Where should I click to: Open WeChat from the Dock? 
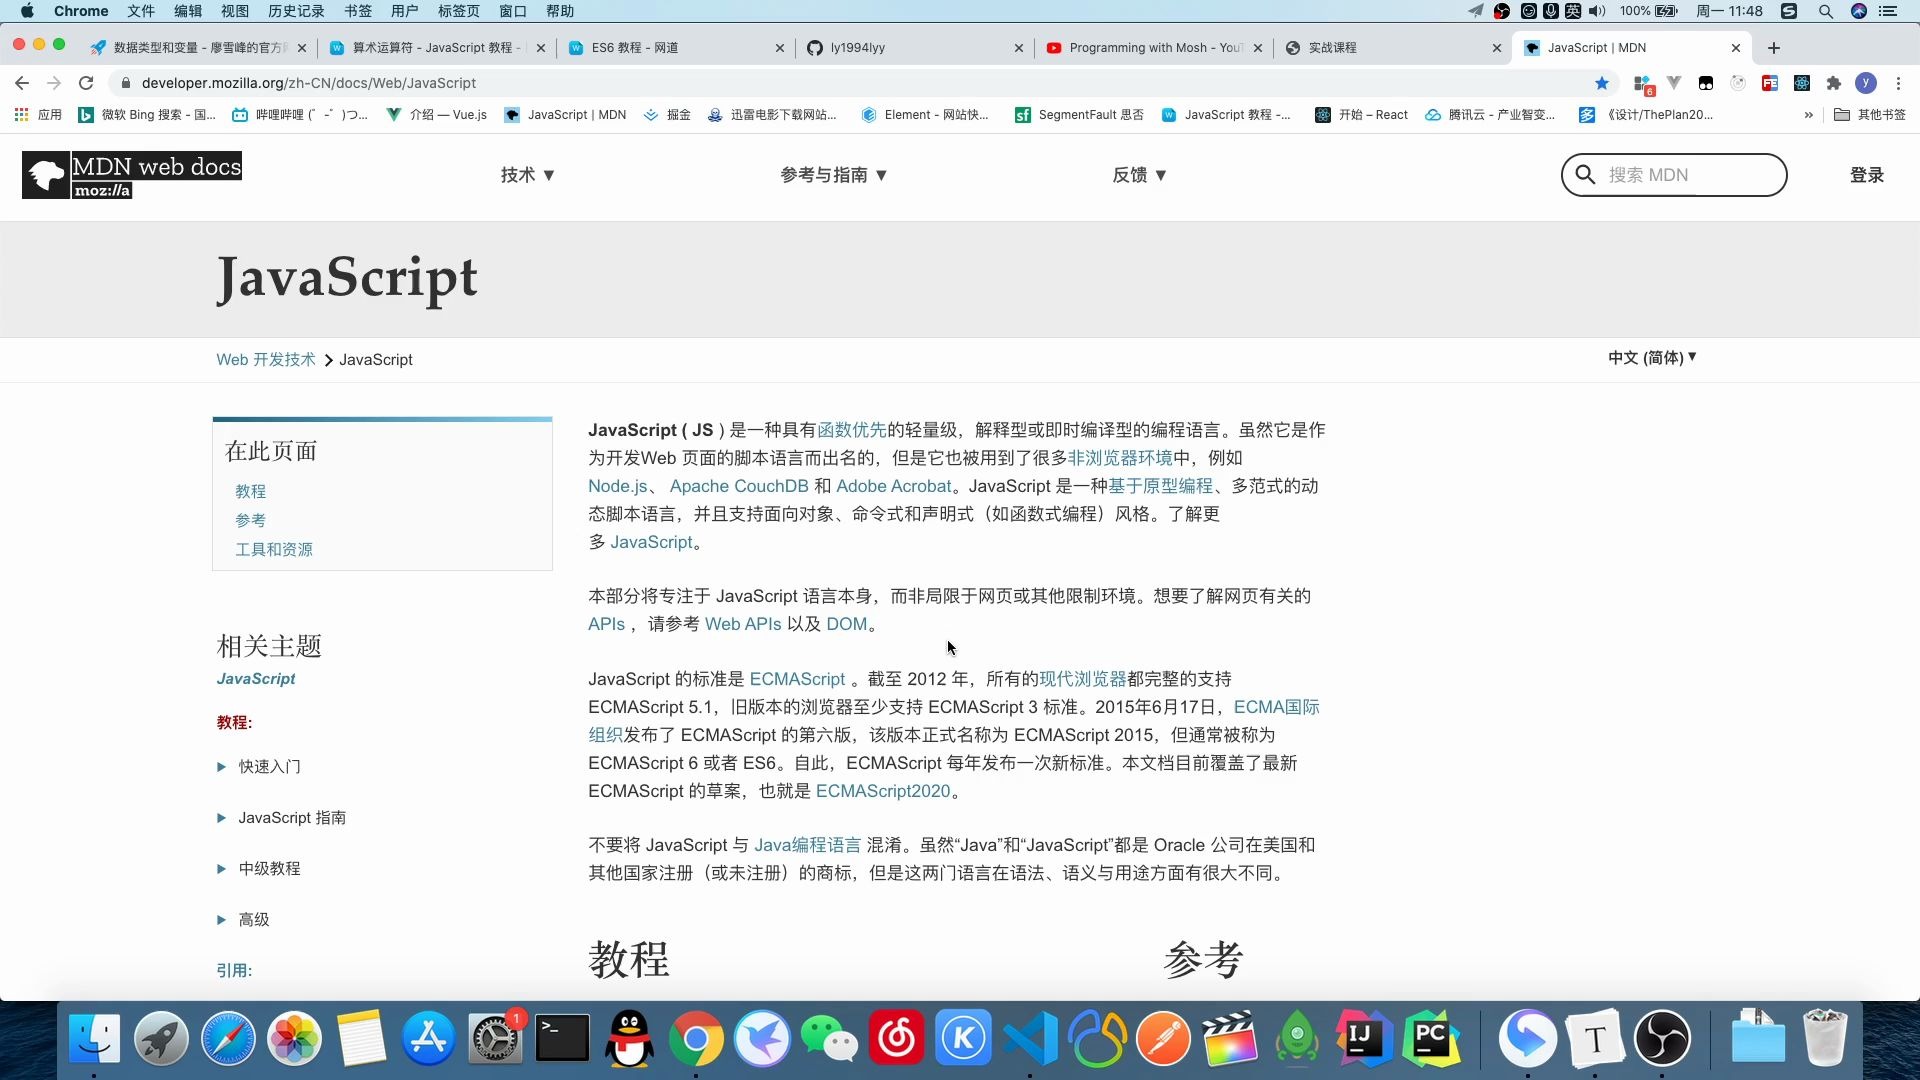click(830, 1039)
